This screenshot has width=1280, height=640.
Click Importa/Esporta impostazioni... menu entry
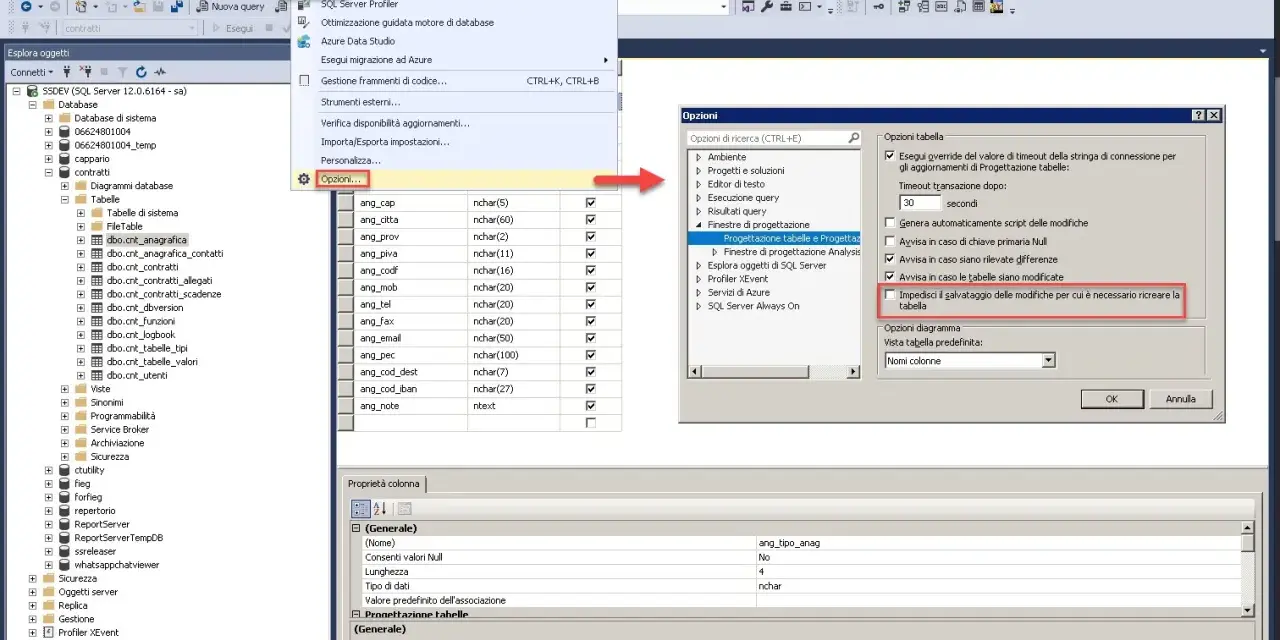pos(385,142)
